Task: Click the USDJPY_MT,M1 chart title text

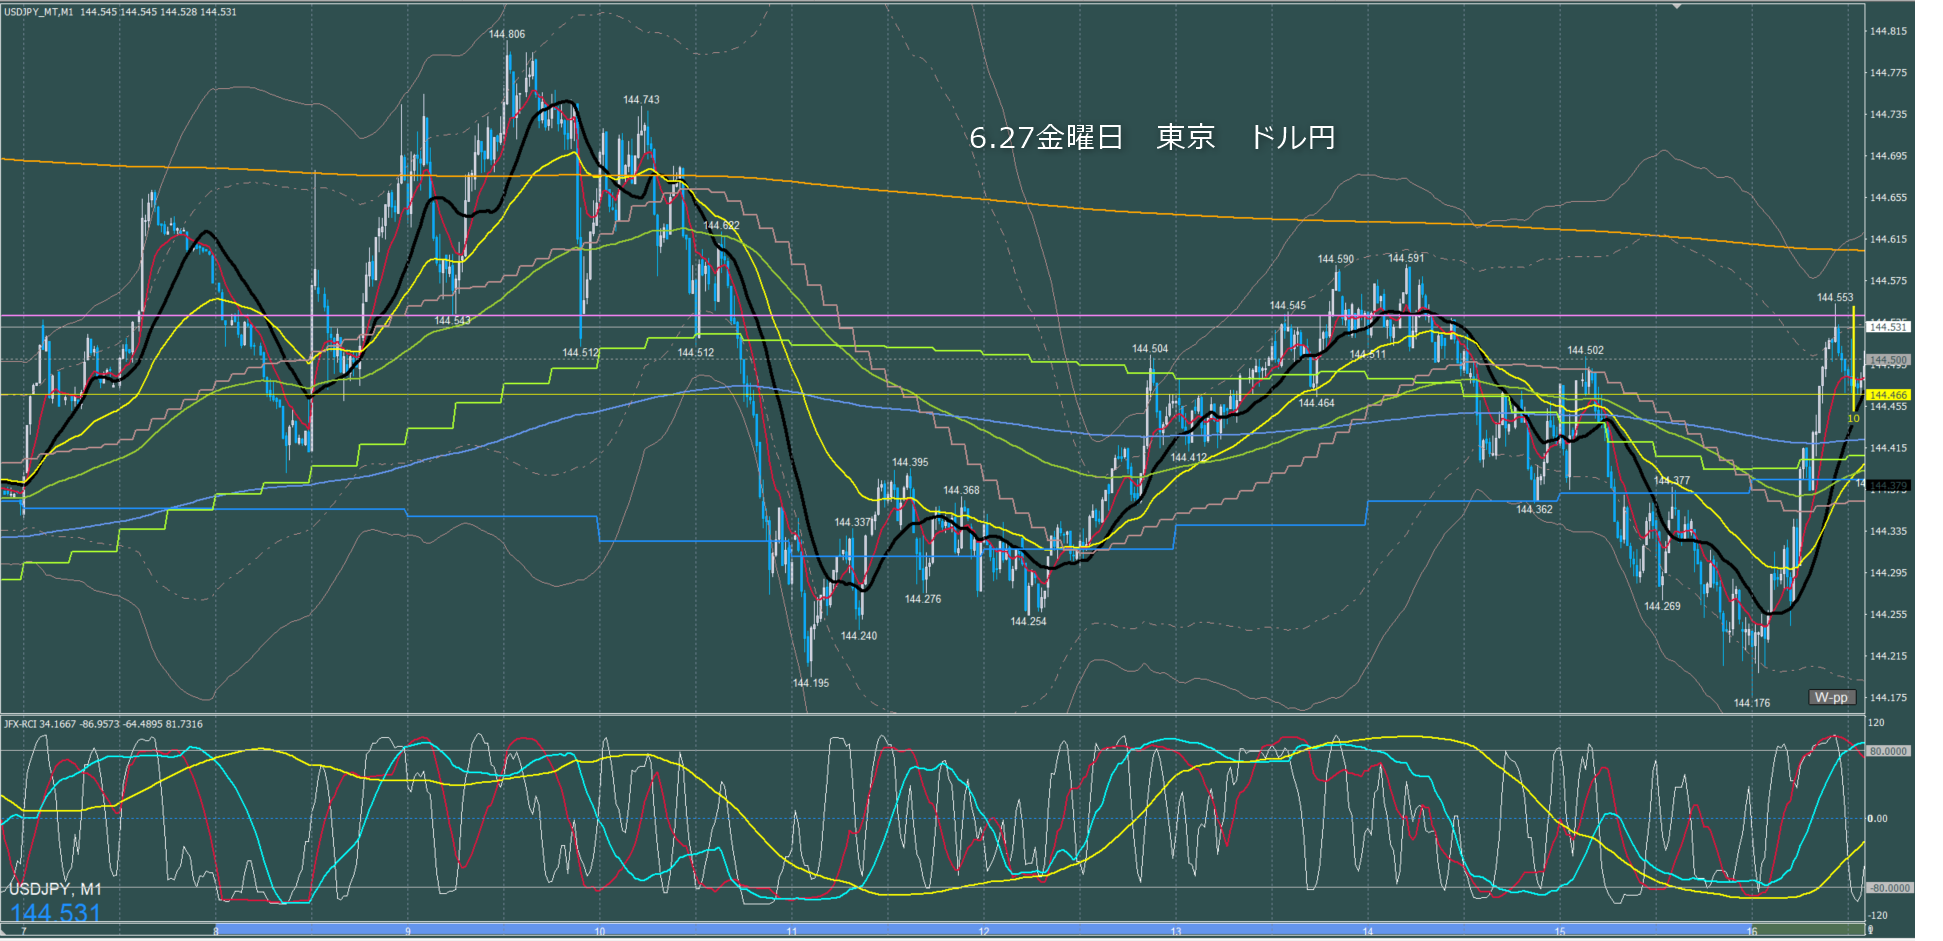Action: tap(38, 12)
